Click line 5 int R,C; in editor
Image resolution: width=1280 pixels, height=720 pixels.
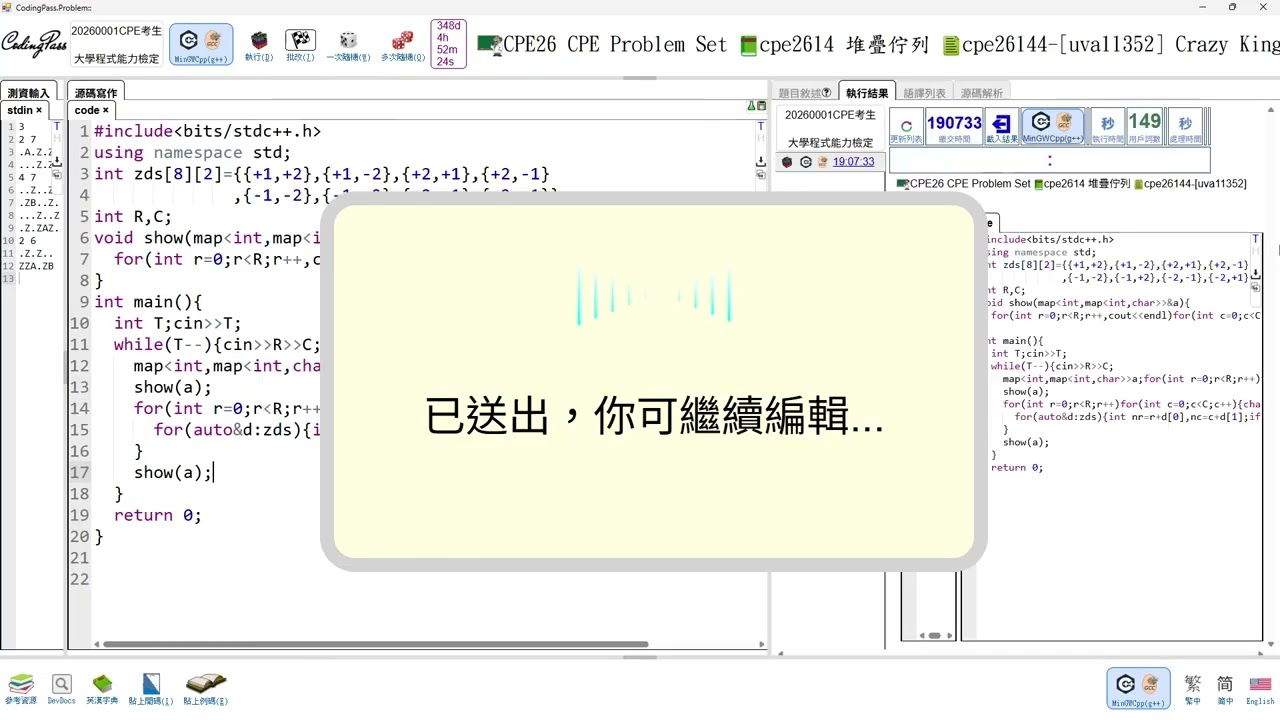[132, 217]
